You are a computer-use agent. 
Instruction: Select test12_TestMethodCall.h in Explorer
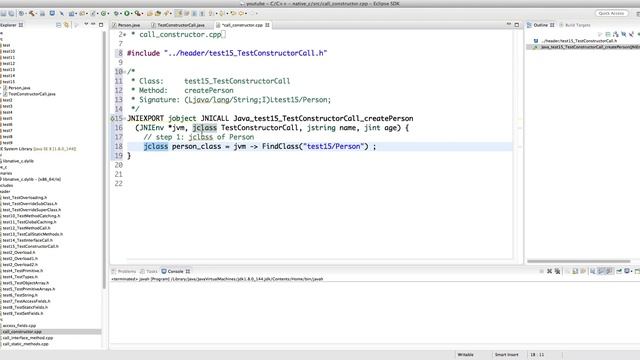(x=27, y=228)
